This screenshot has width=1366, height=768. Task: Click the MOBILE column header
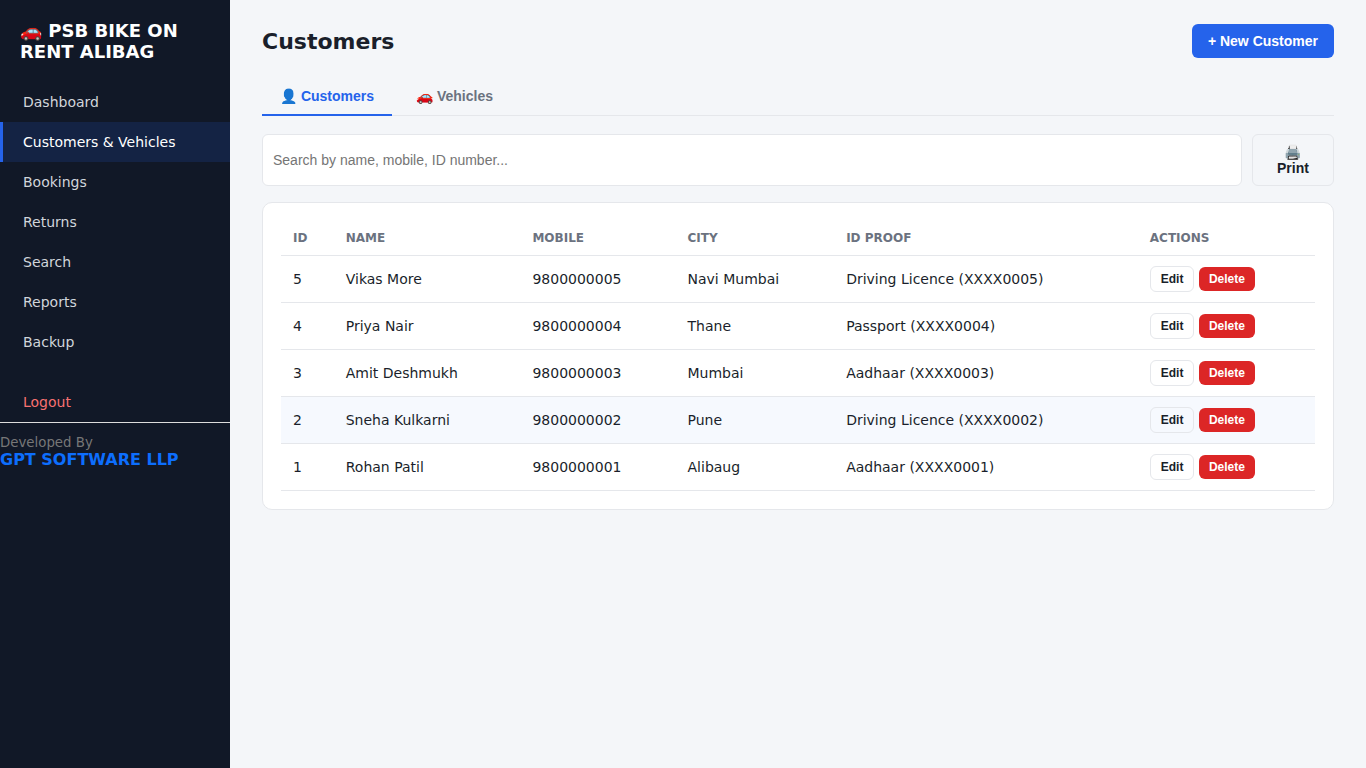point(558,238)
